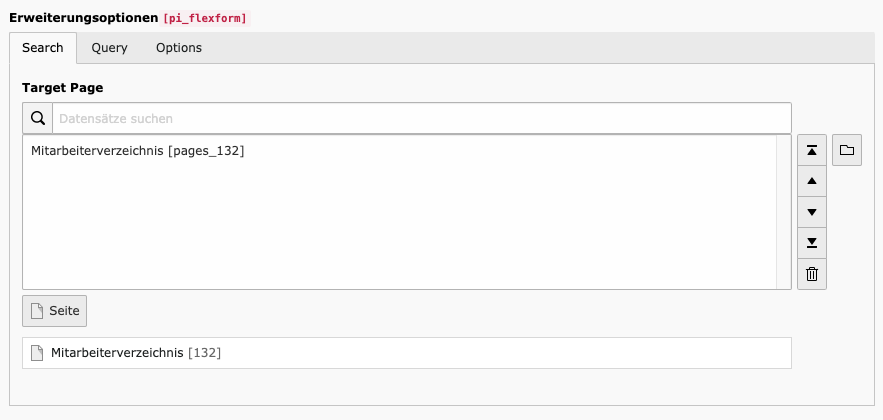
Task: Open the record browser folder icon
Action: (x=847, y=150)
